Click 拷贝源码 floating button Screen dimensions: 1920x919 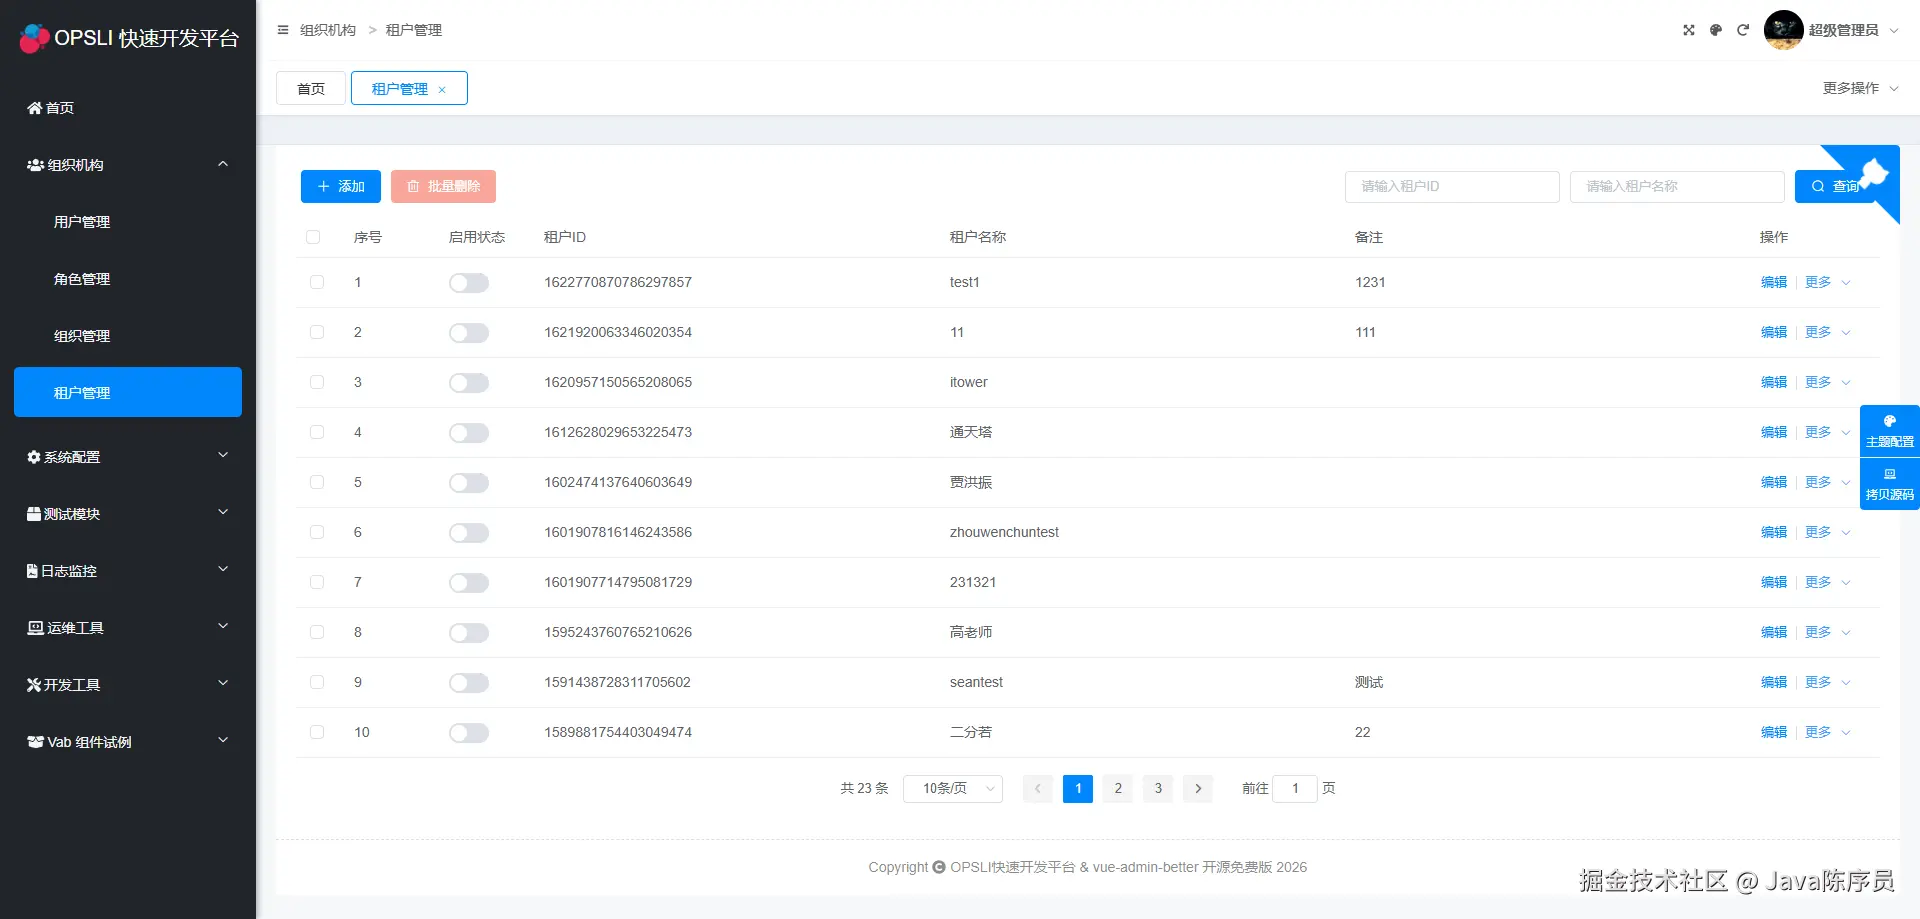pyautogui.click(x=1889, y=484)
